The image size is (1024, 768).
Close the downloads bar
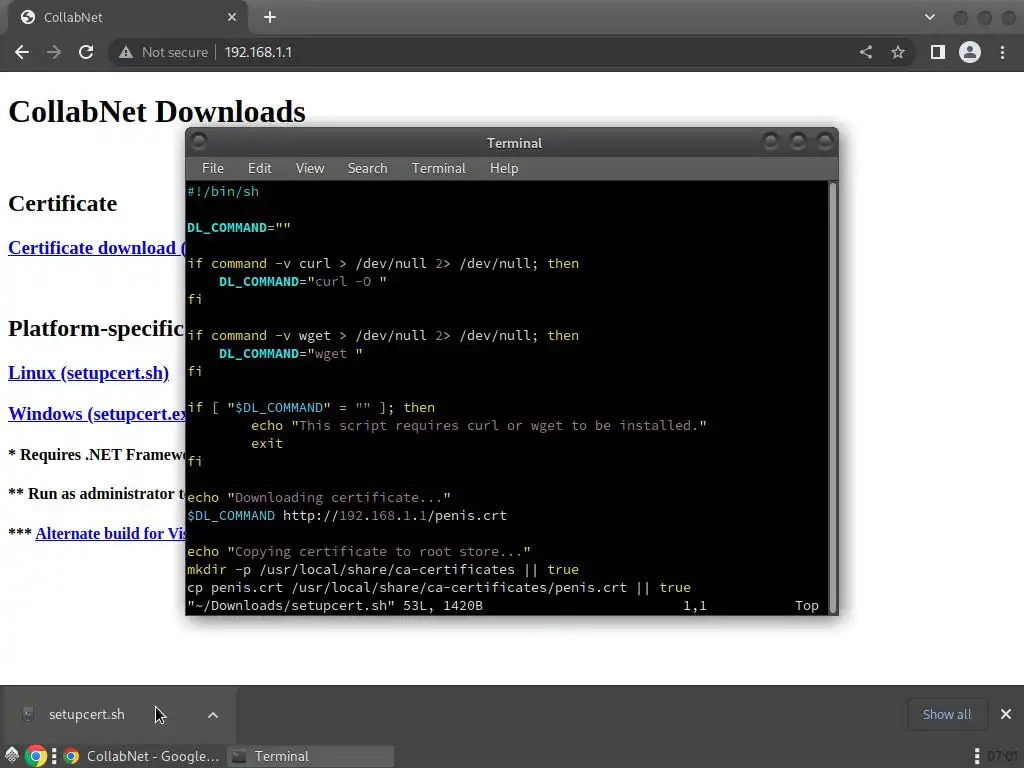point(1006,714)
